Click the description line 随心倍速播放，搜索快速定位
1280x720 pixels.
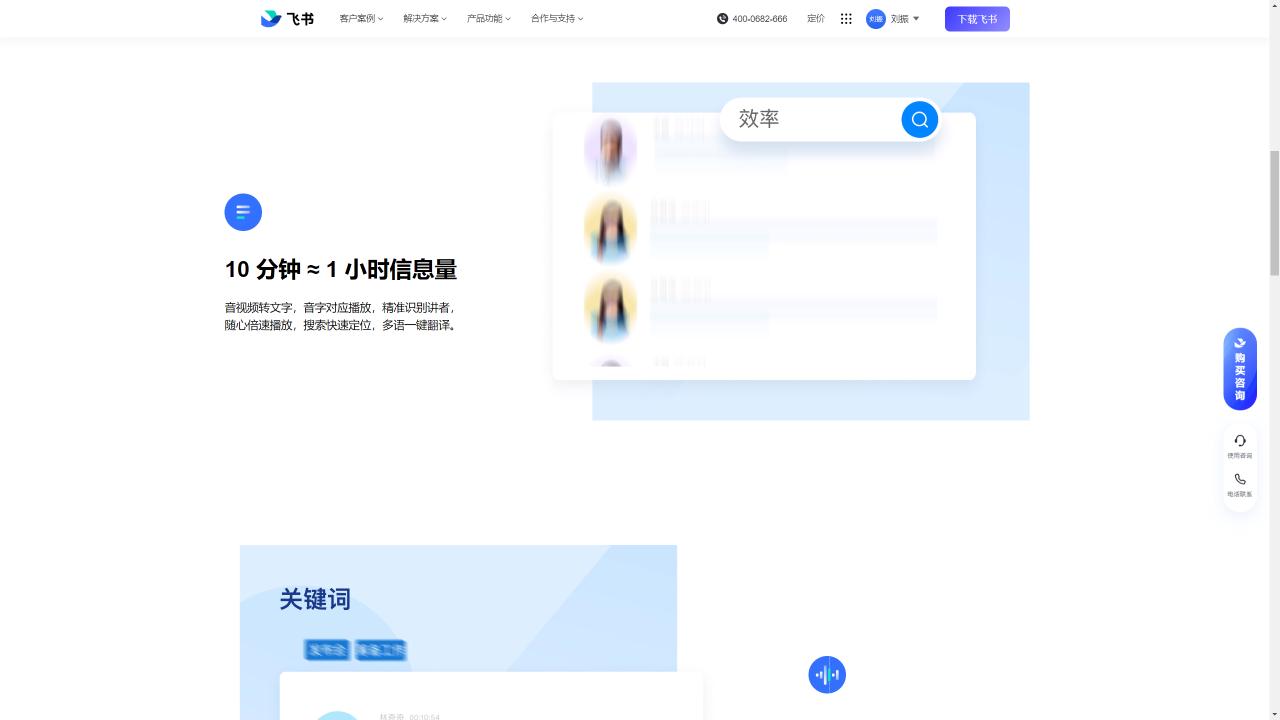tap(341, 325)
